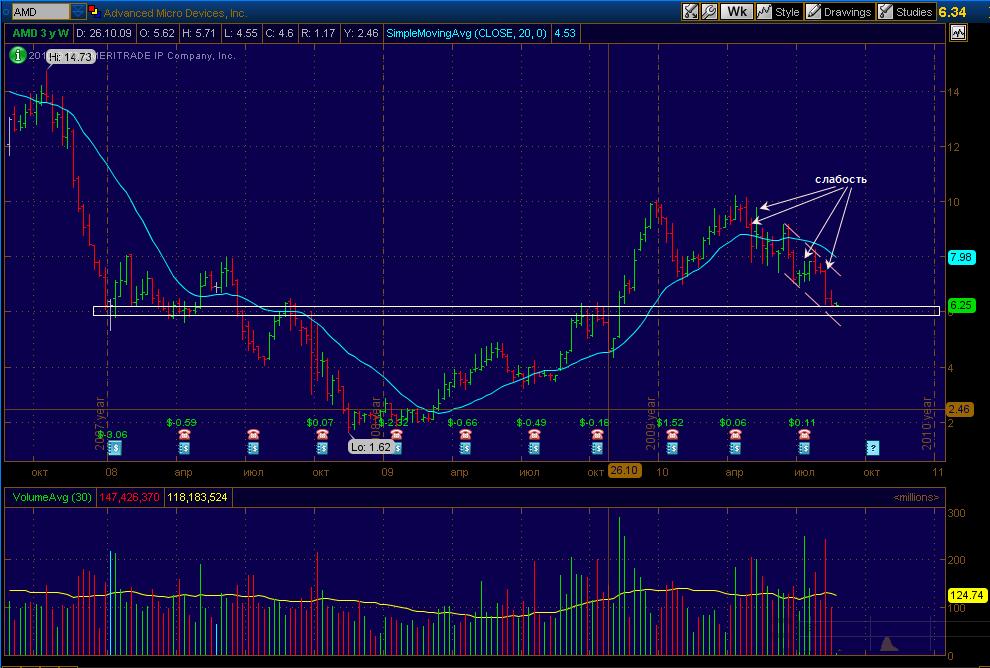Expand the AMD symbol dropdown arrow
This screenshot has height=668, width=990.
78,11
